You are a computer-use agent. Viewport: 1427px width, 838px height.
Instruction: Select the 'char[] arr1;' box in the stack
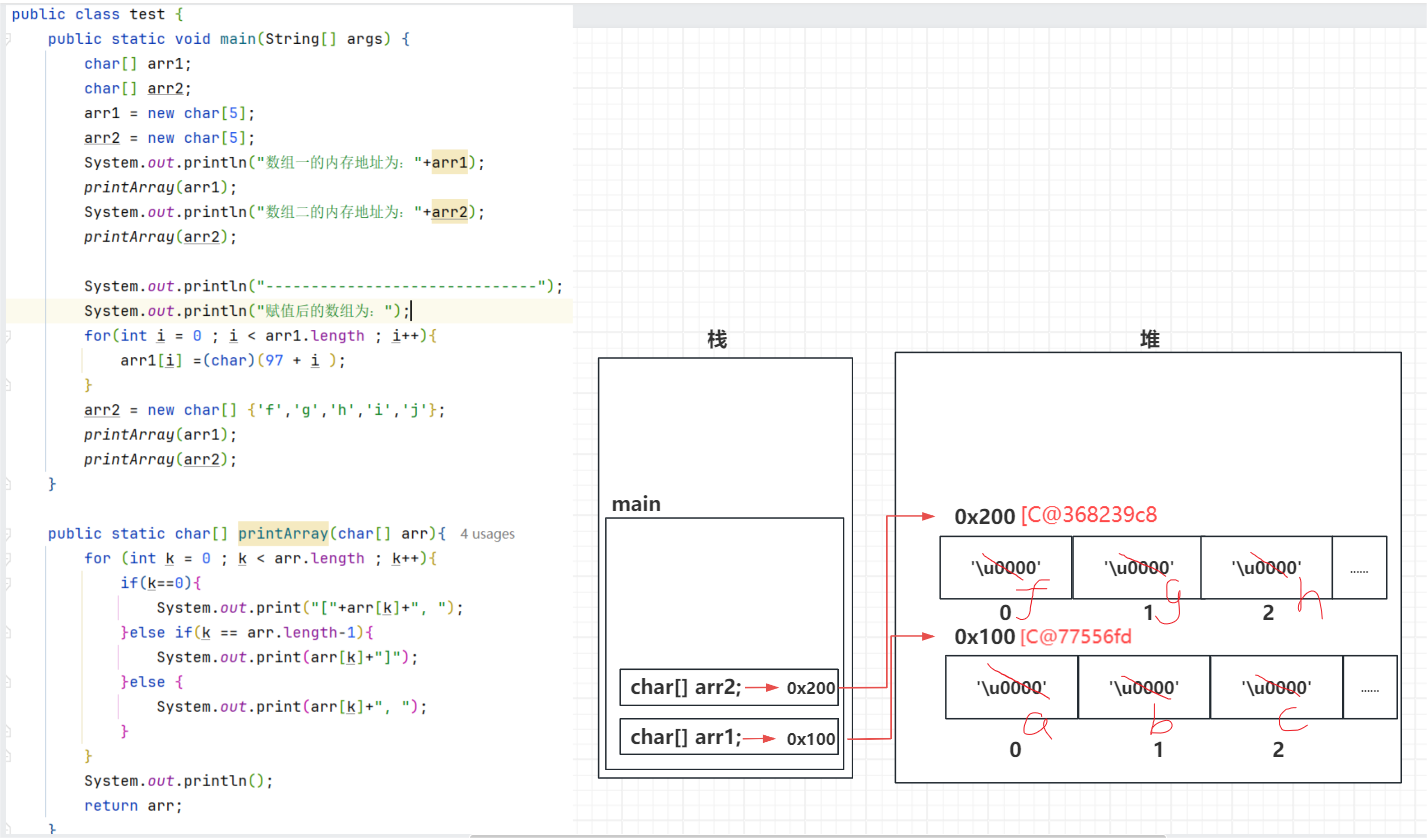click(x=729, y=738)
